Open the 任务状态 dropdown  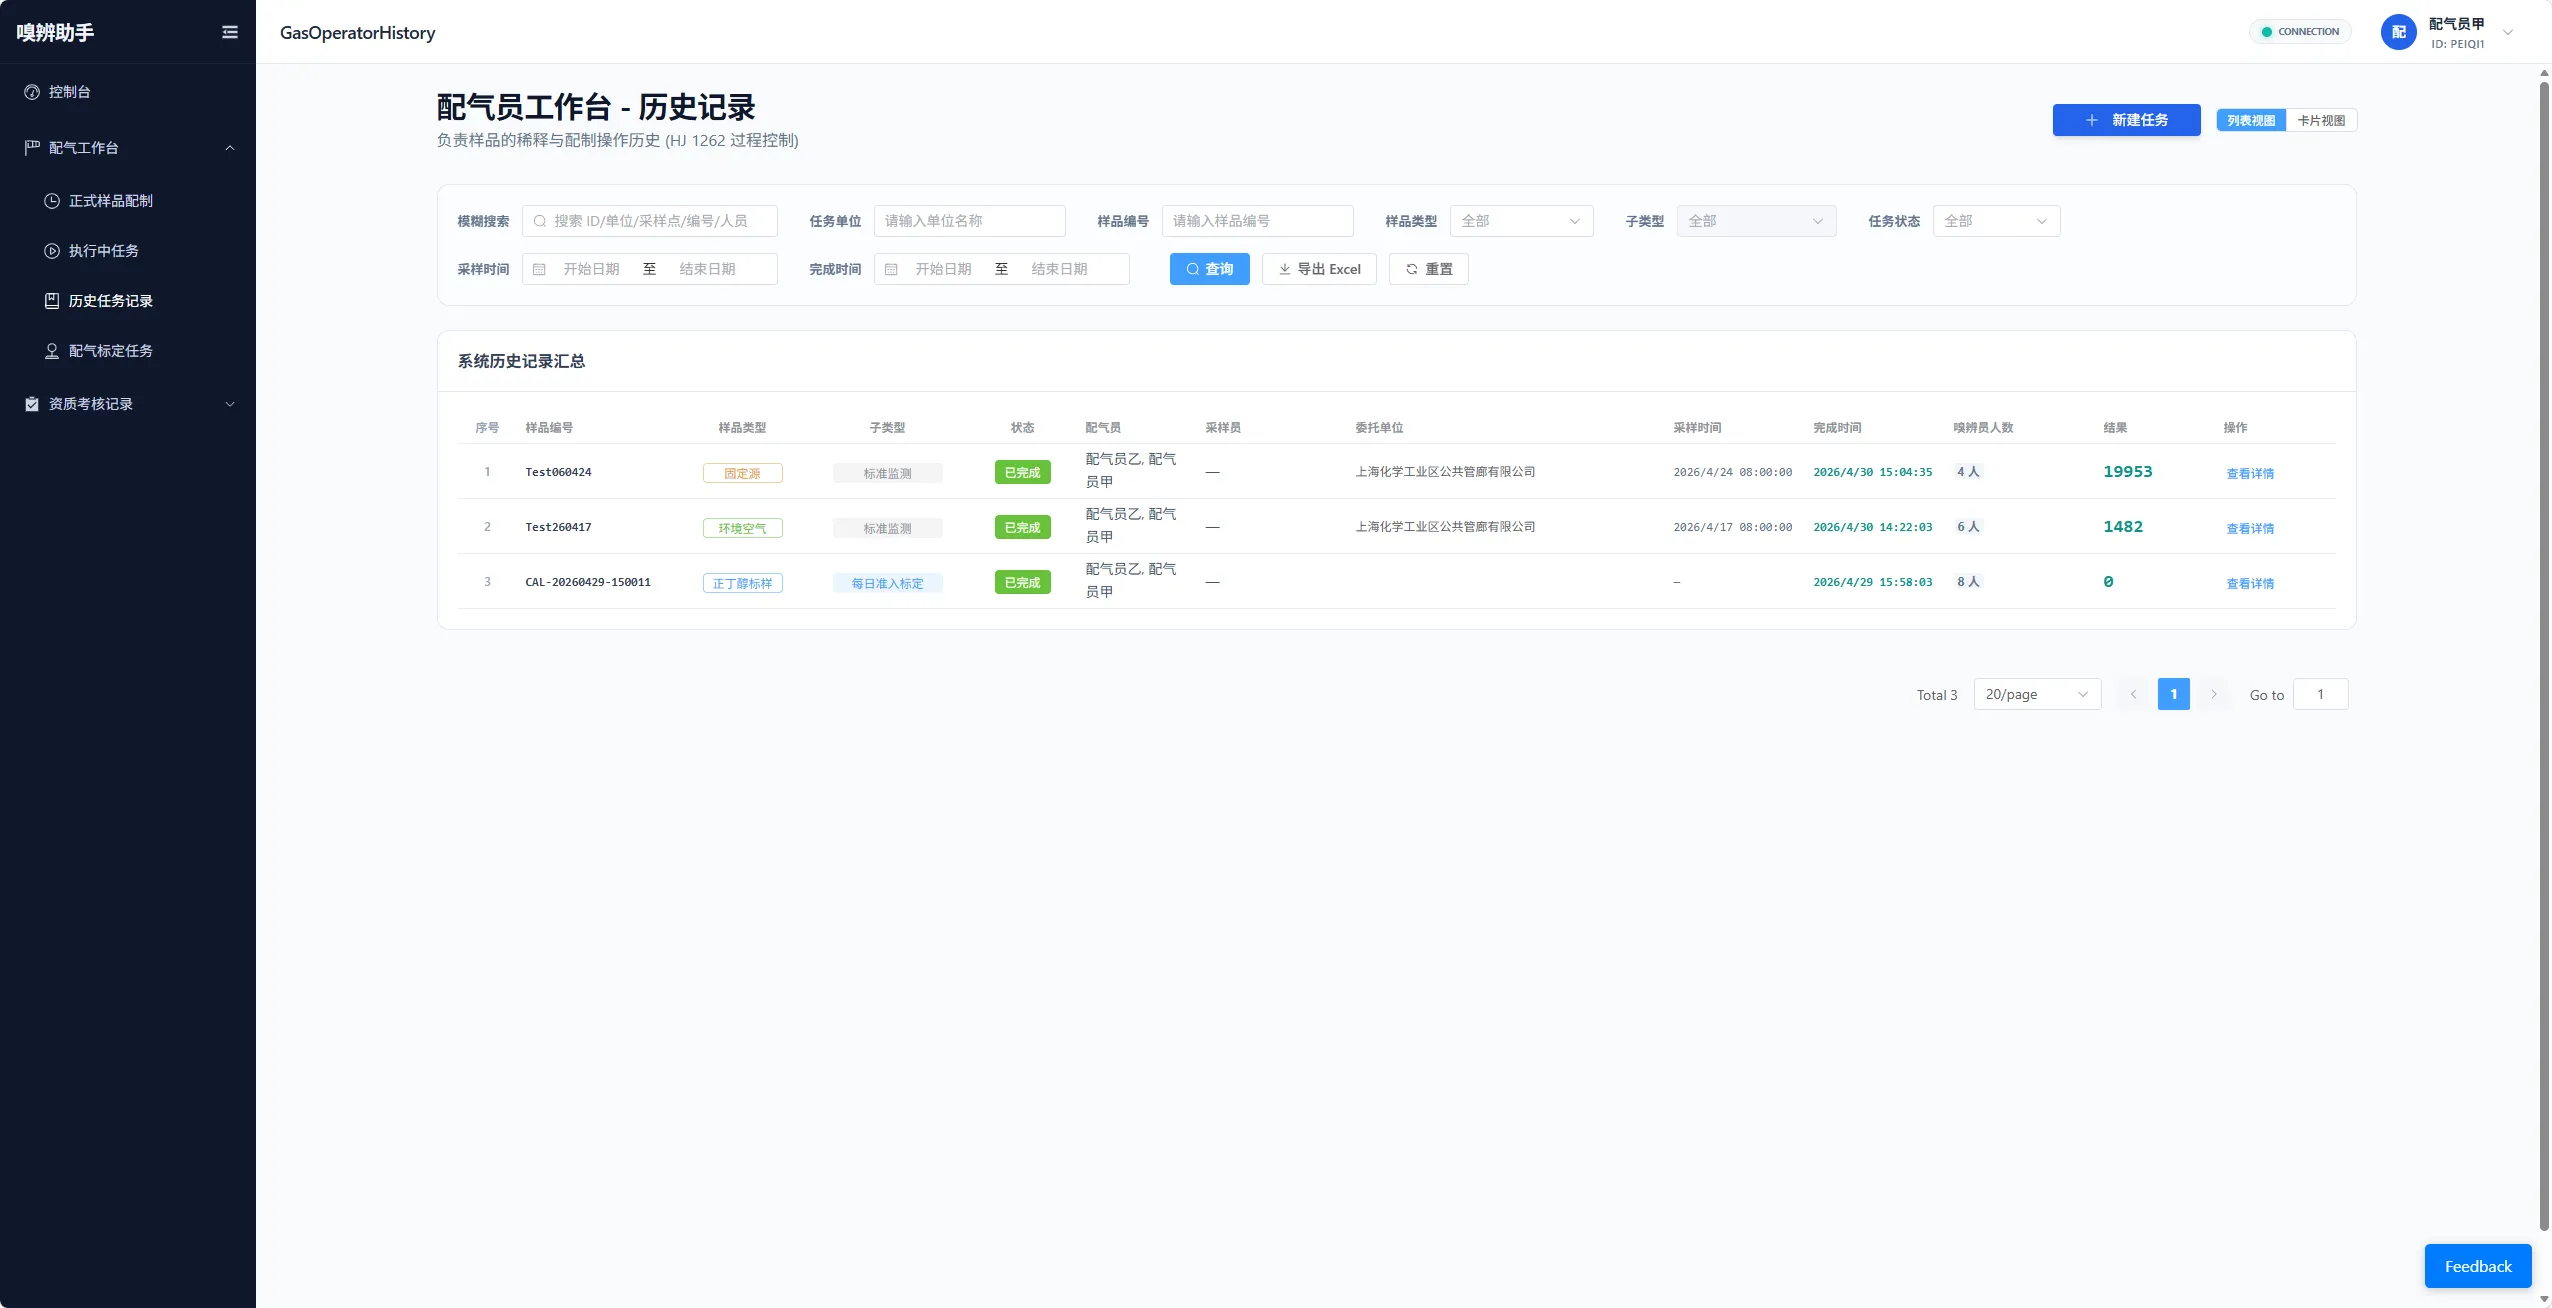pyautogui.click(x=1996, y=221)
